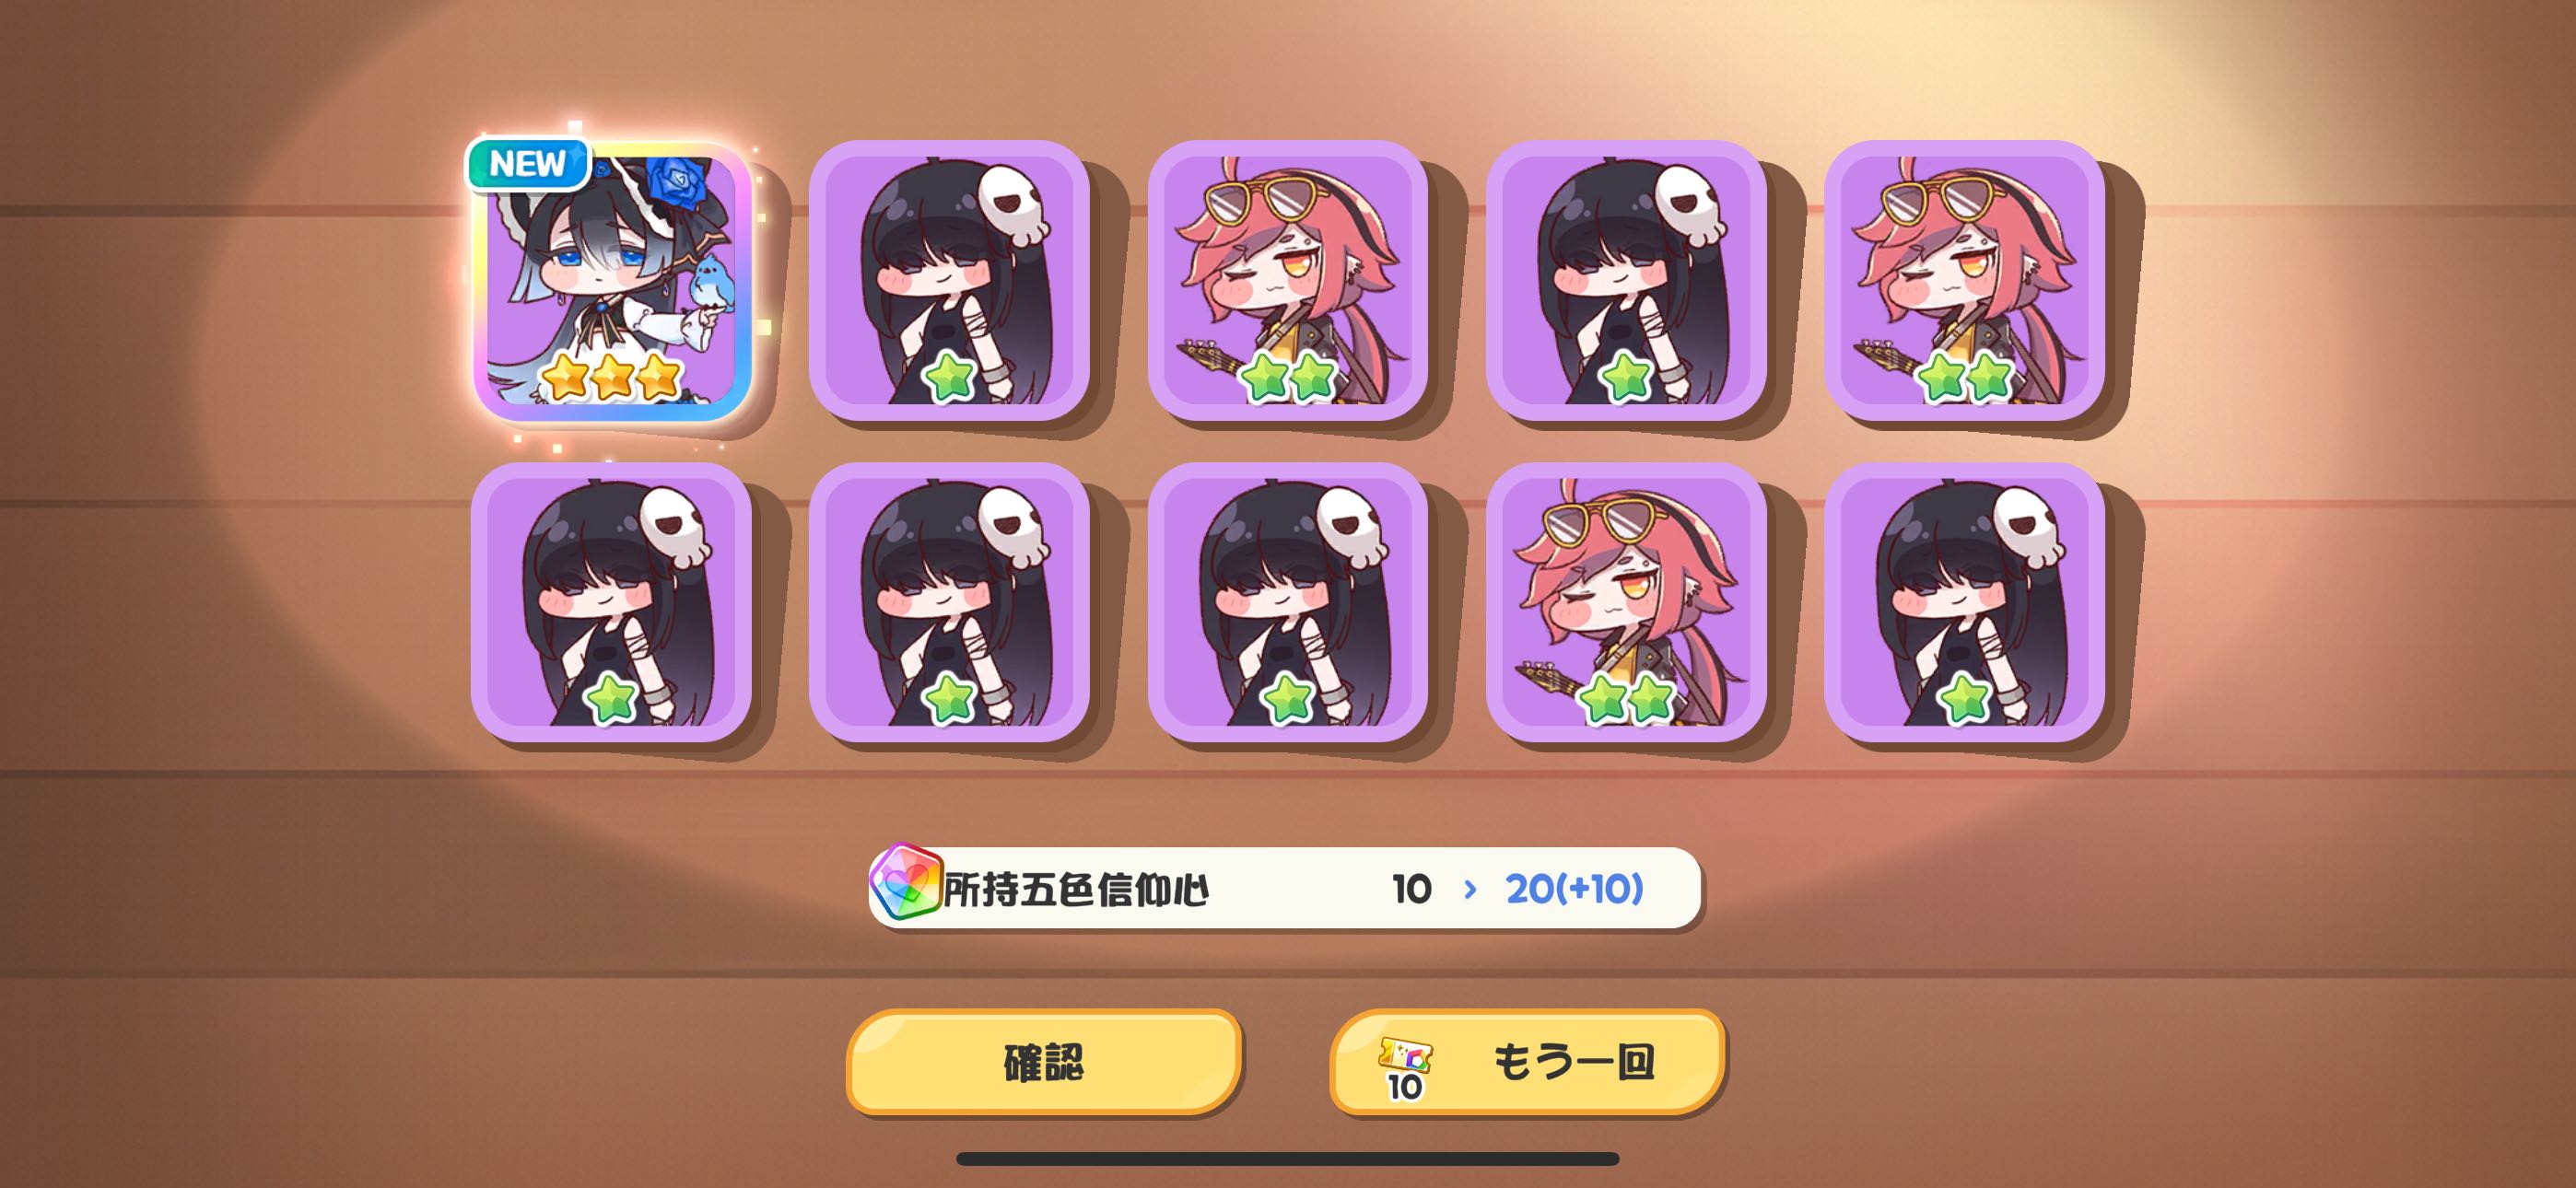Select bottom-row pink-haired guitarist card
The image size is (2576, 1188).
click(1626, 602)
